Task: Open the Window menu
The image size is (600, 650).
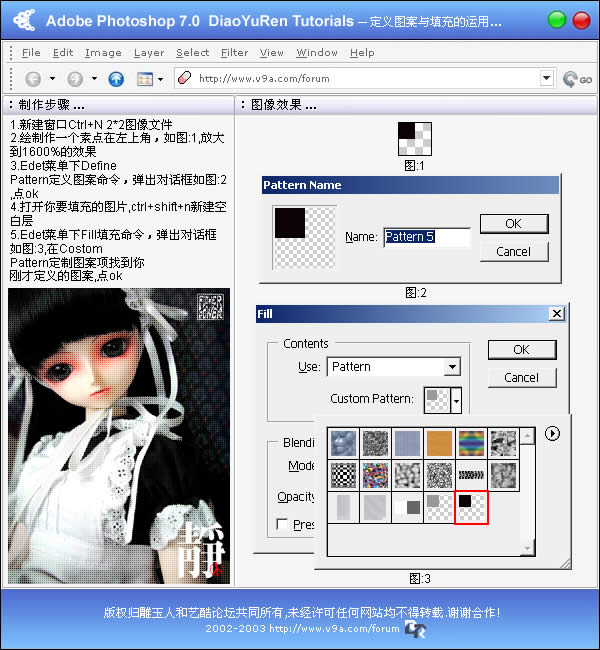Action: pyautogui.click(x=317, y=53)
